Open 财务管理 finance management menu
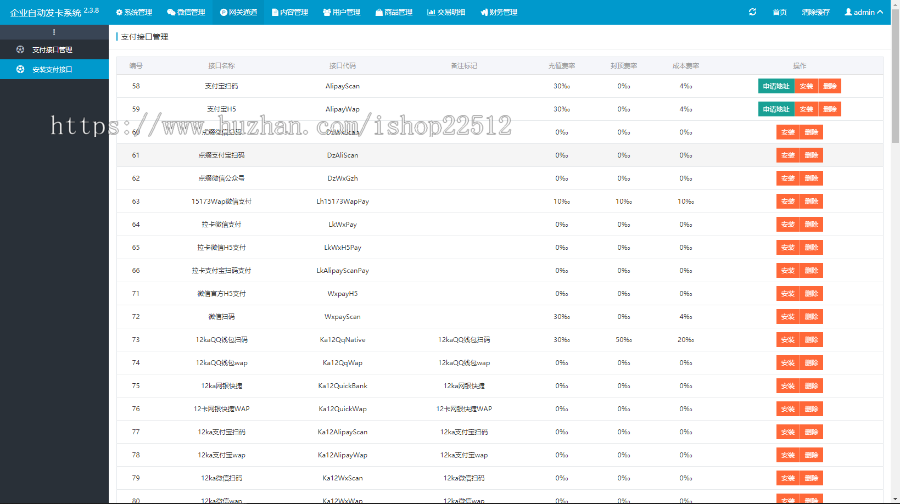 click(499, 12)
